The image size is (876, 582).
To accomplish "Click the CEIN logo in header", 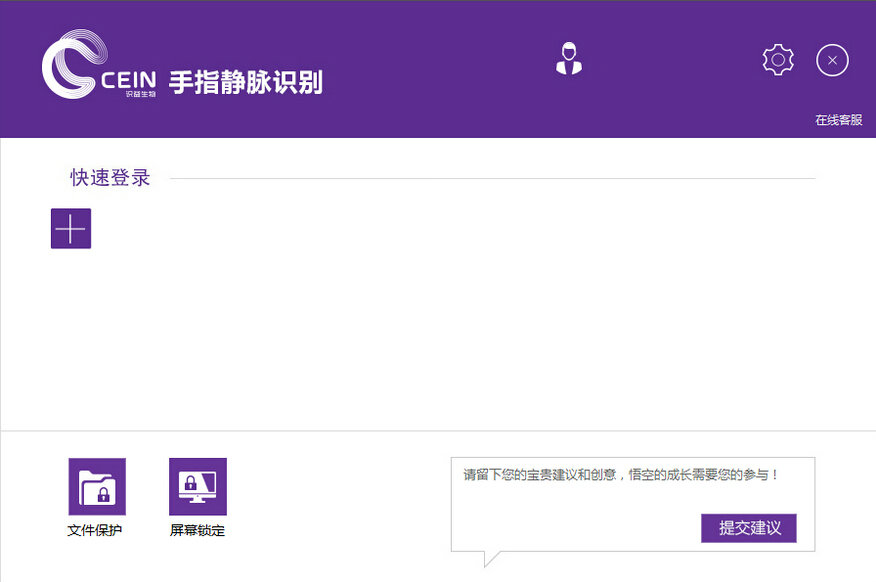I will [99, 64].
